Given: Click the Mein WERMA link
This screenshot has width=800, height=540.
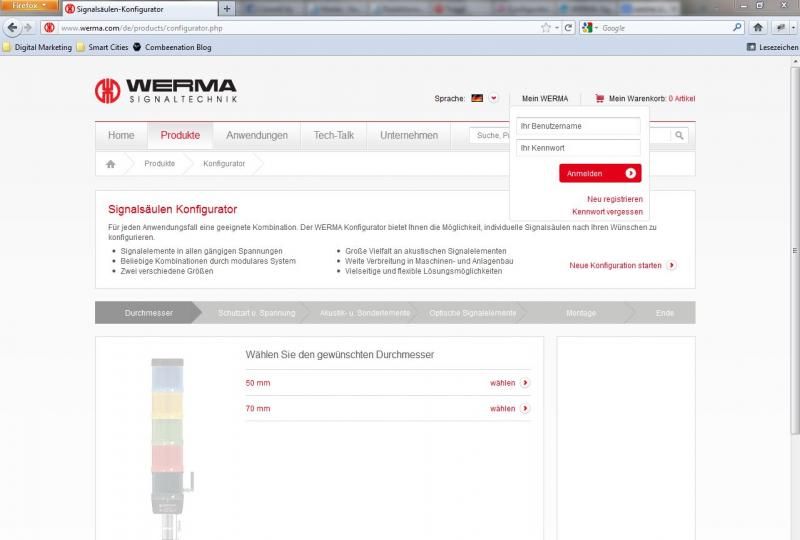Looking at the screenshot, I should [545, 99].
